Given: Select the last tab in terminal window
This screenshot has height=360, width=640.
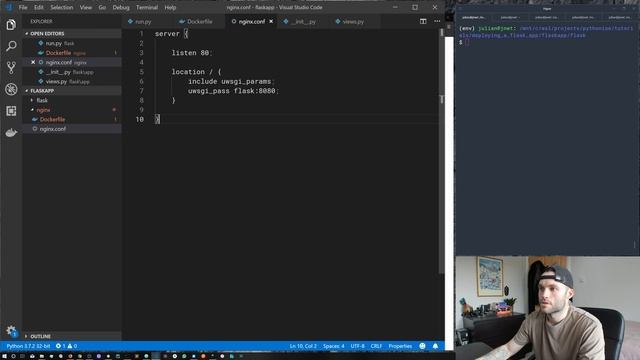Looking at the screenshot, I should coord(619,17).
